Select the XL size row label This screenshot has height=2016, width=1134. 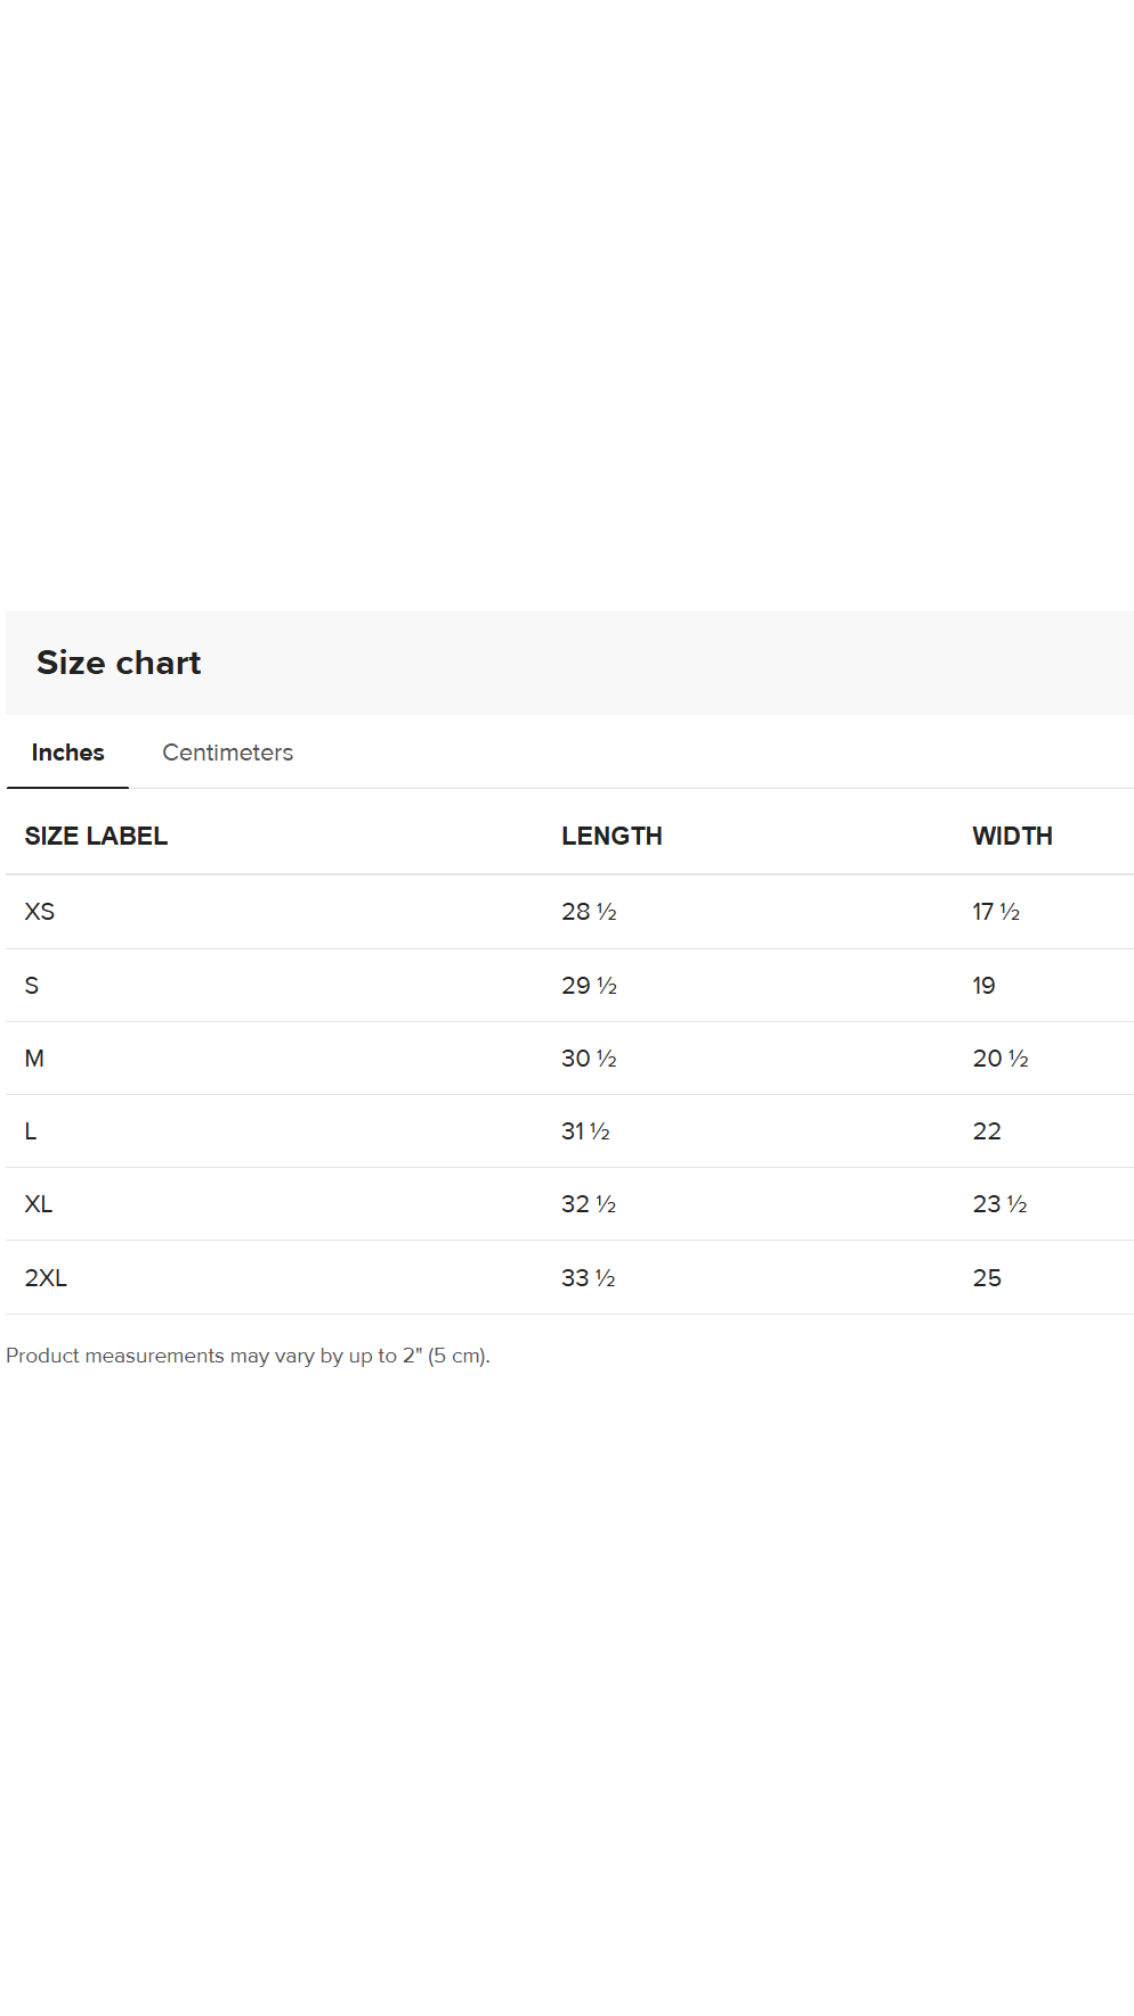pos(38,1204)
